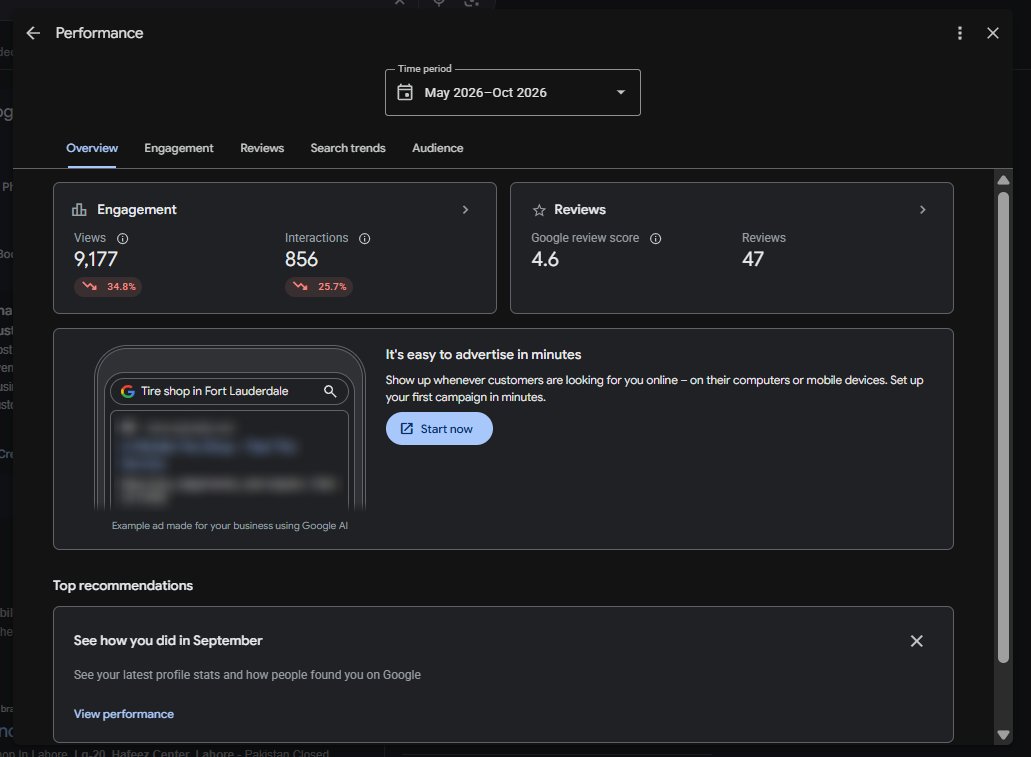
Task: Go back using the arrow beside Performance
Action: click(x=33, y=33)
